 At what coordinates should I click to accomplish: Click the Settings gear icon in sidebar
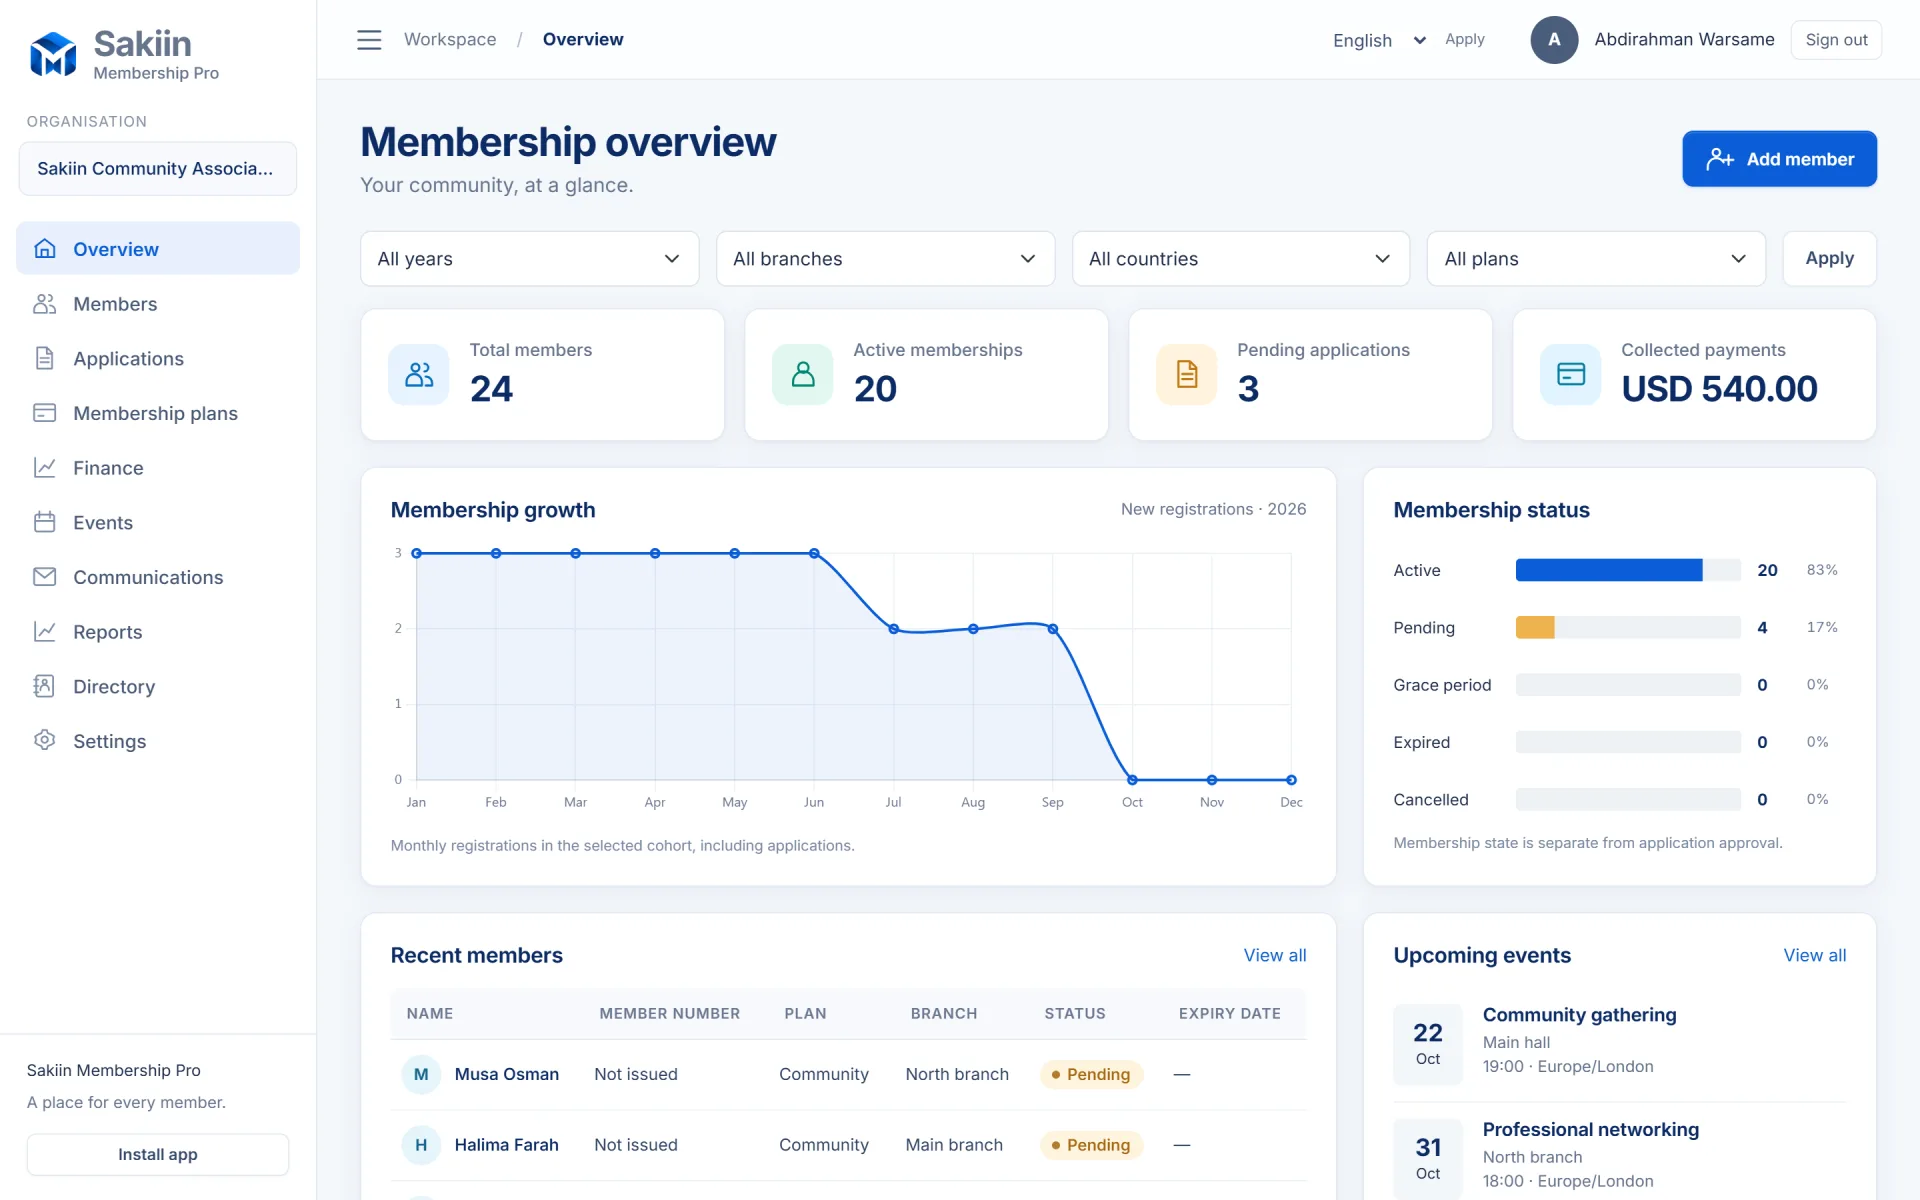[45, 740]
